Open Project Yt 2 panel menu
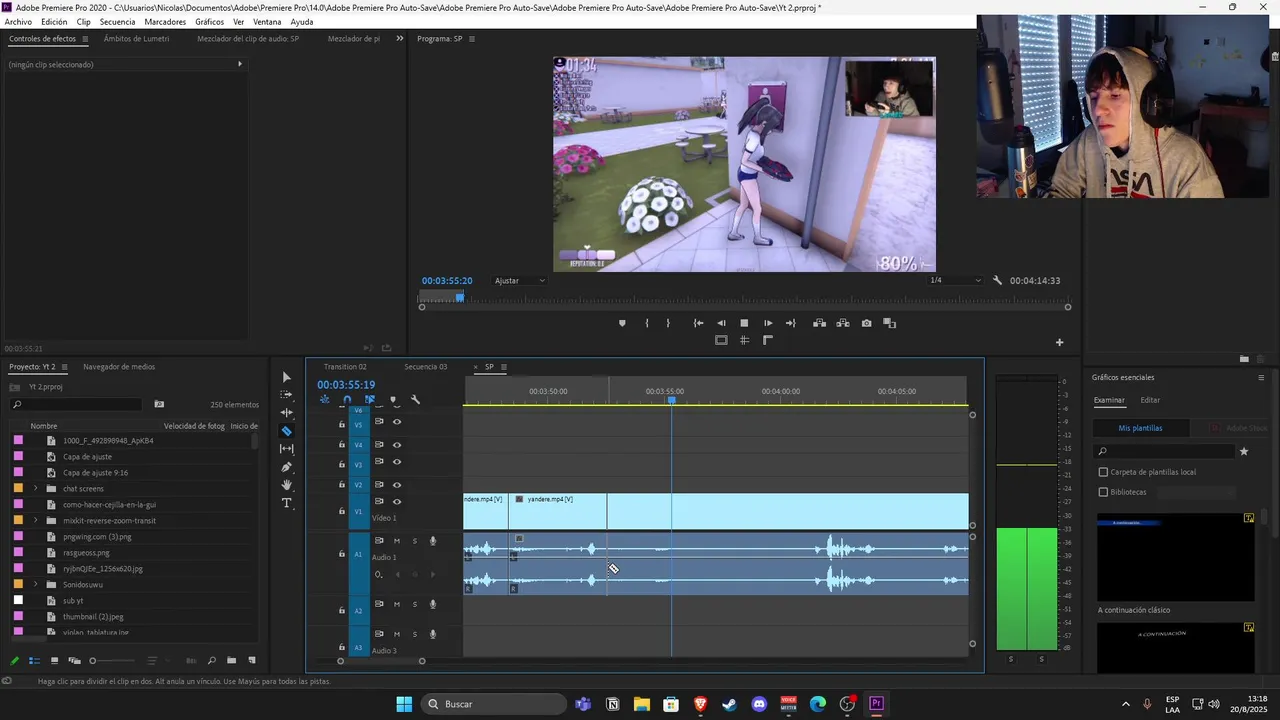The height and width of the screenshot is (720, 1280). point(65,367)
